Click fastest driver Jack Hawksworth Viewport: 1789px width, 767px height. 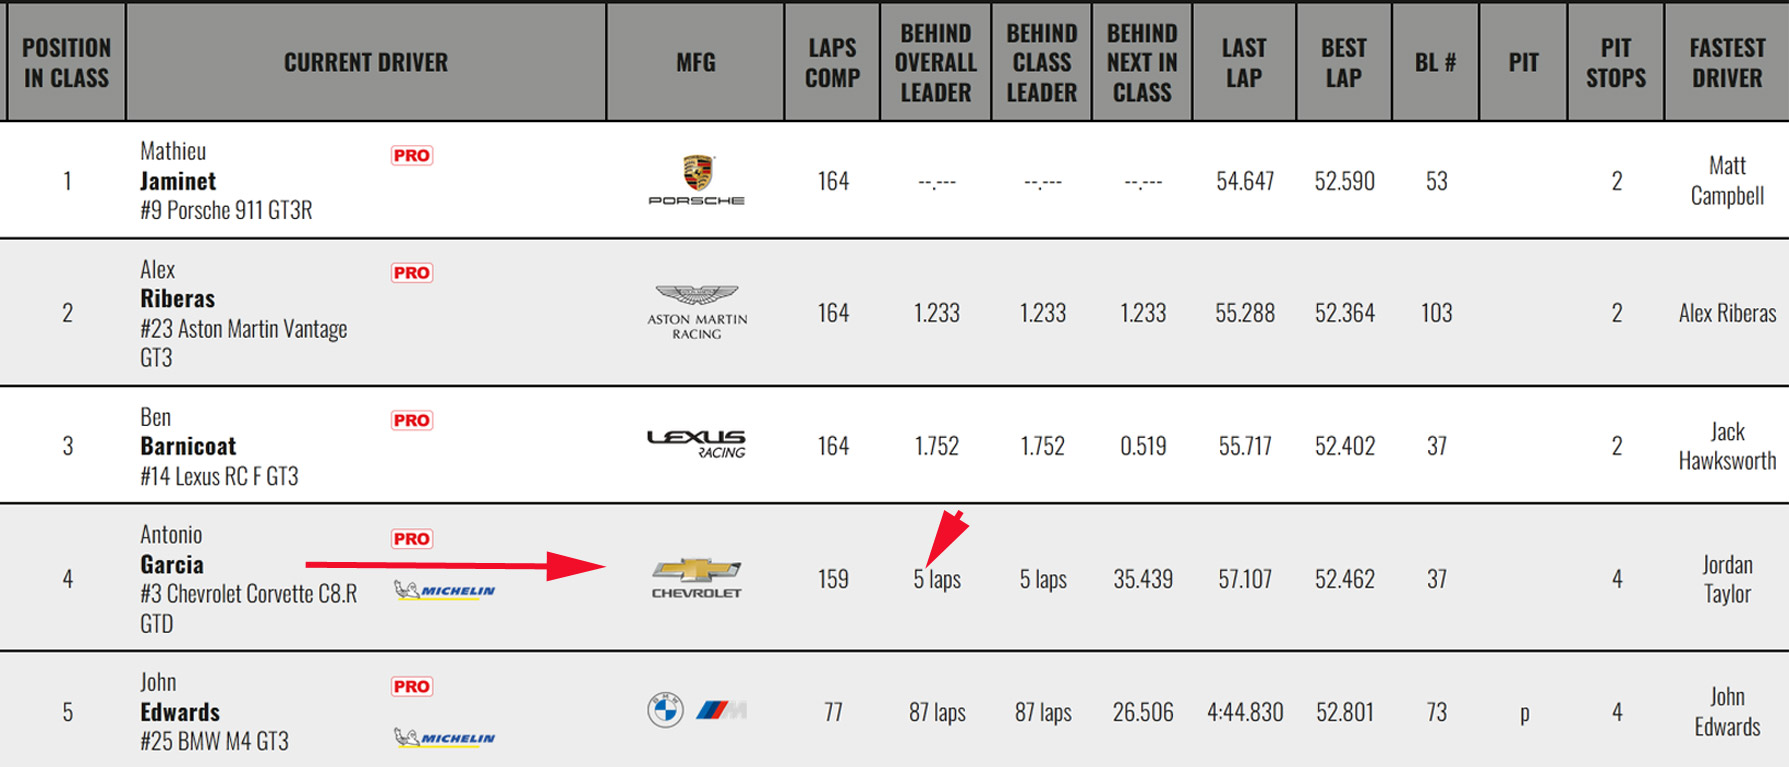[1727, 446]
